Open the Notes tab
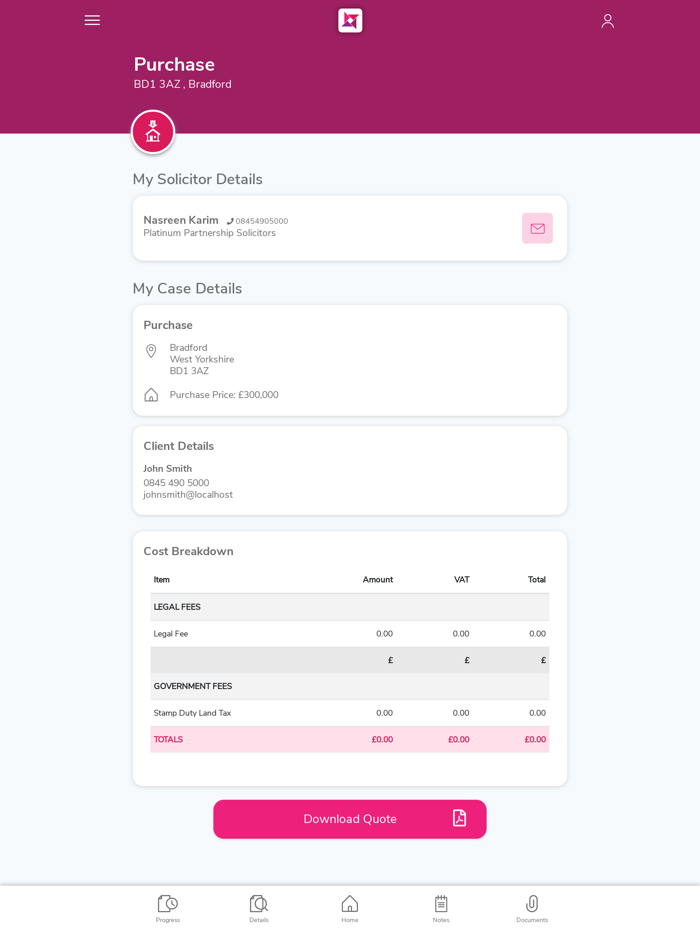Screen dimensions: 700x934 [x=441, y=908]
